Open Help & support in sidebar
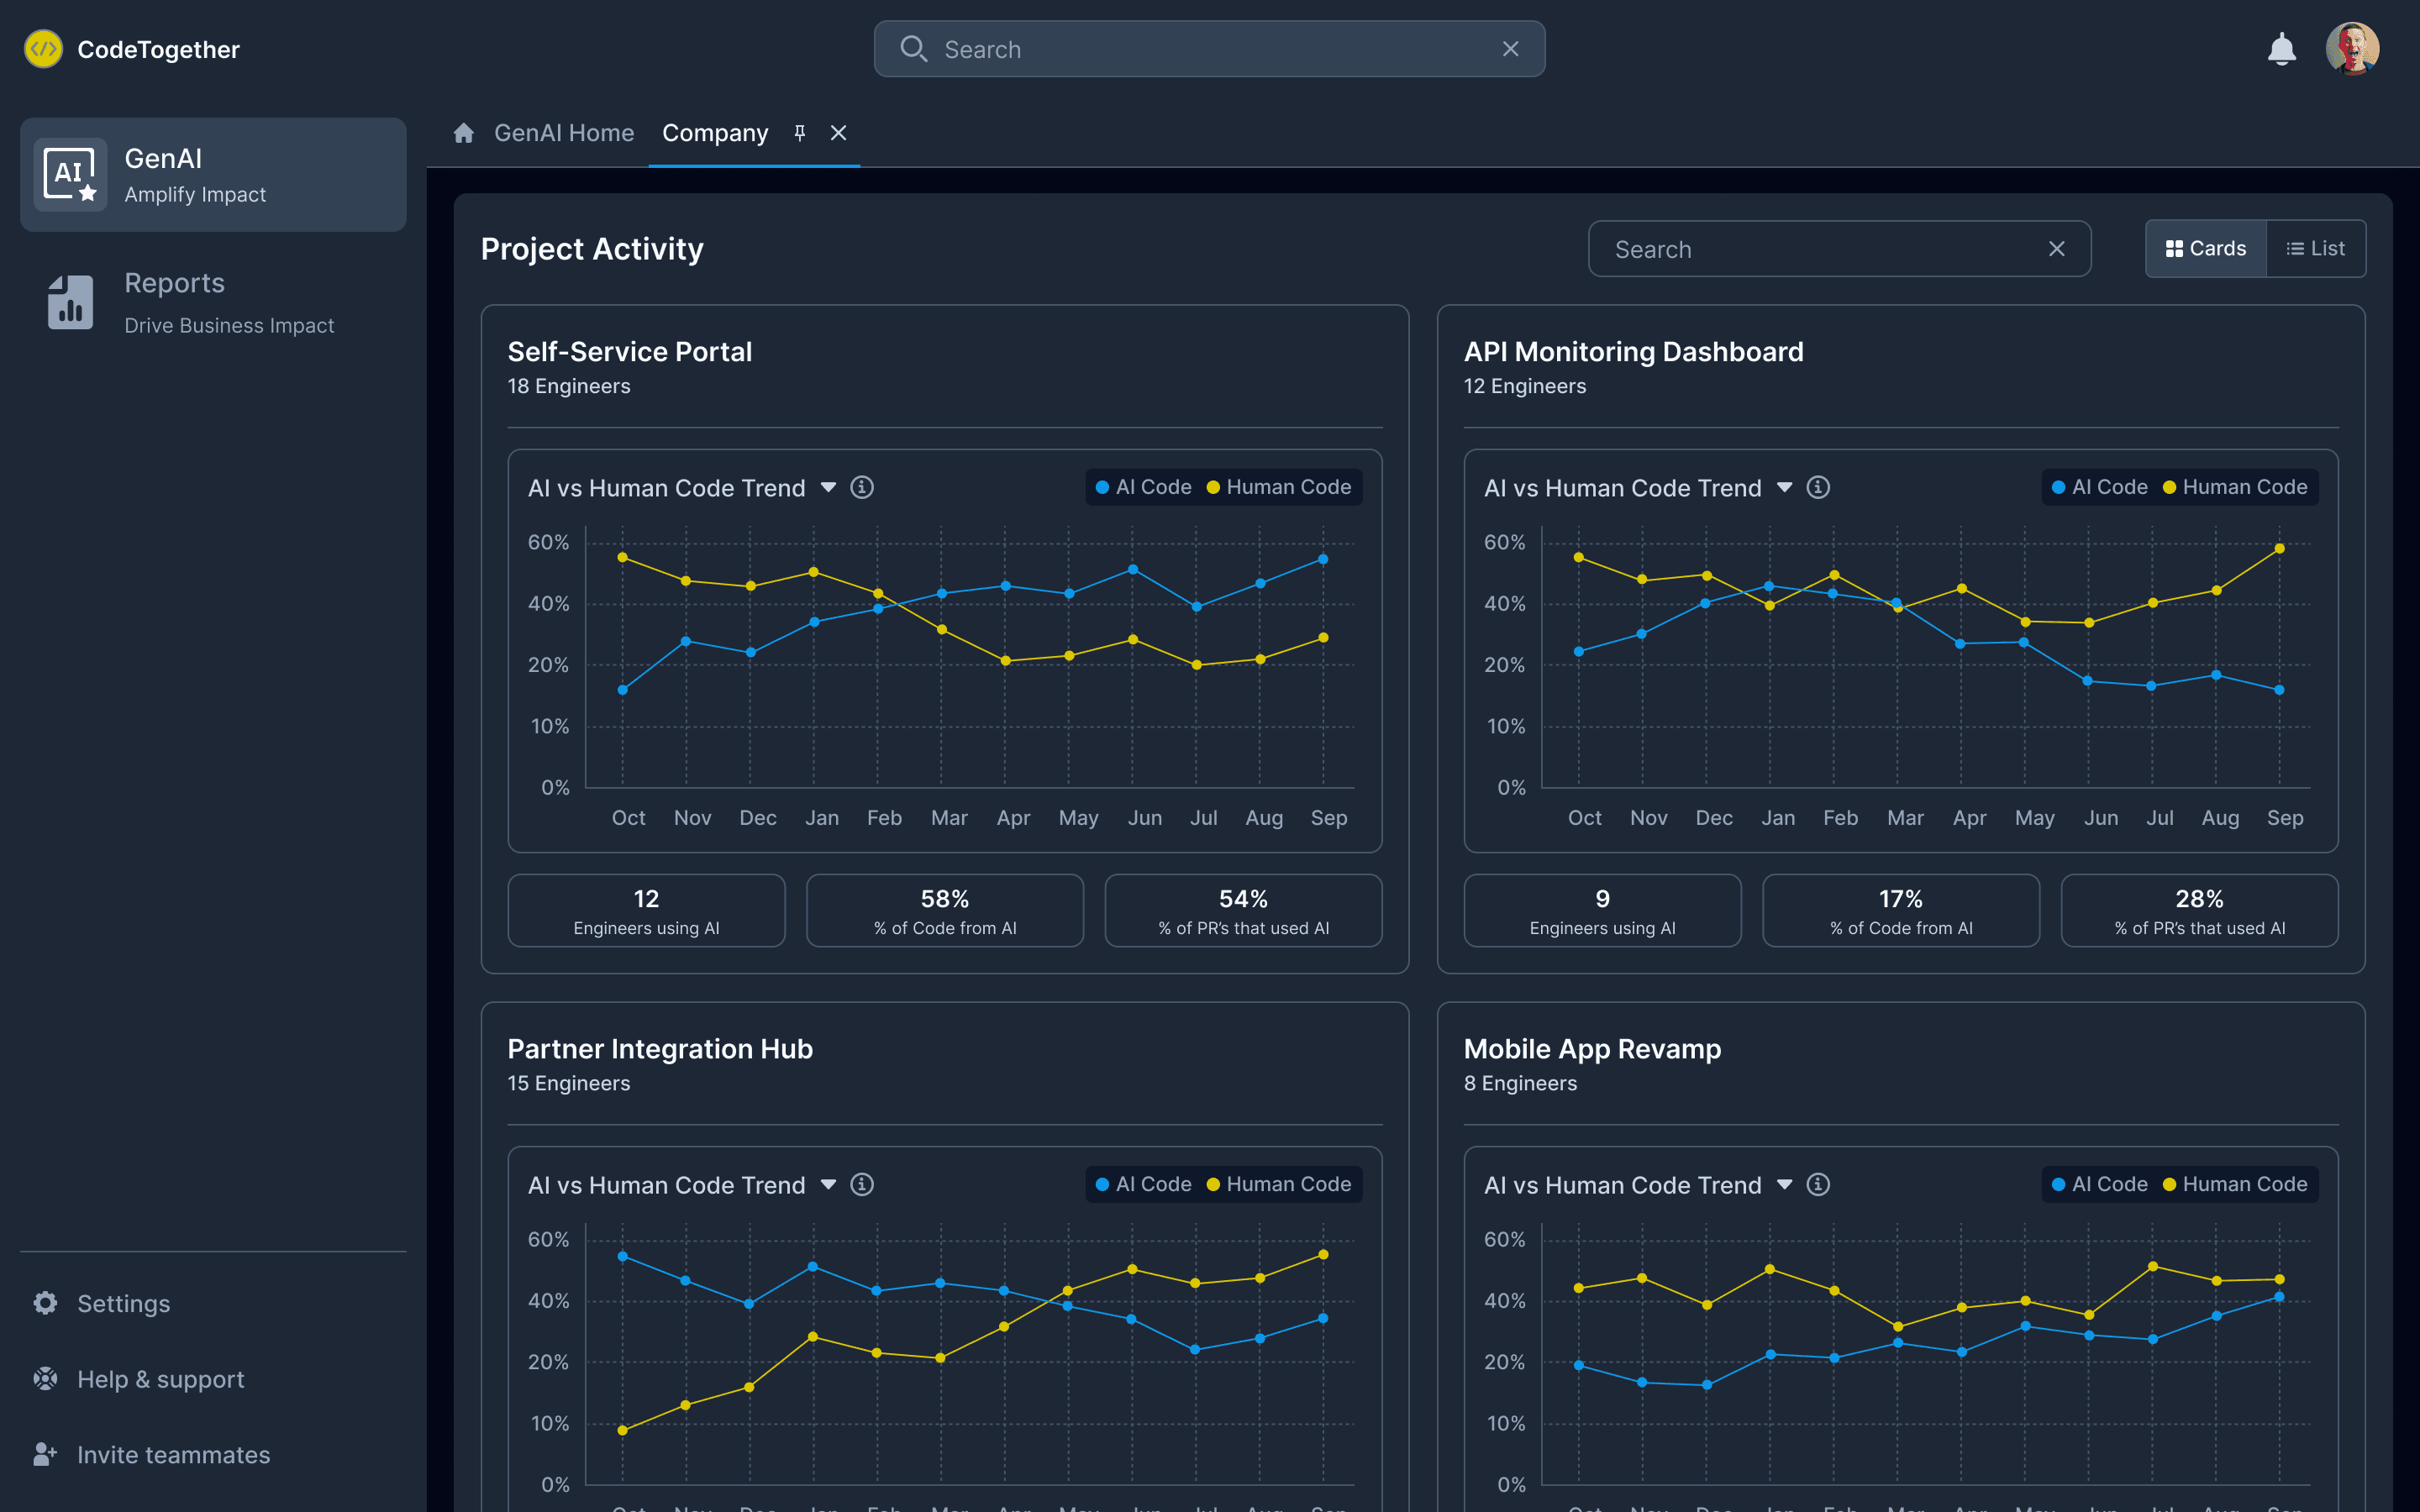The image size is (2420, 1512). pyautogui.click(x=160, y=1379)
